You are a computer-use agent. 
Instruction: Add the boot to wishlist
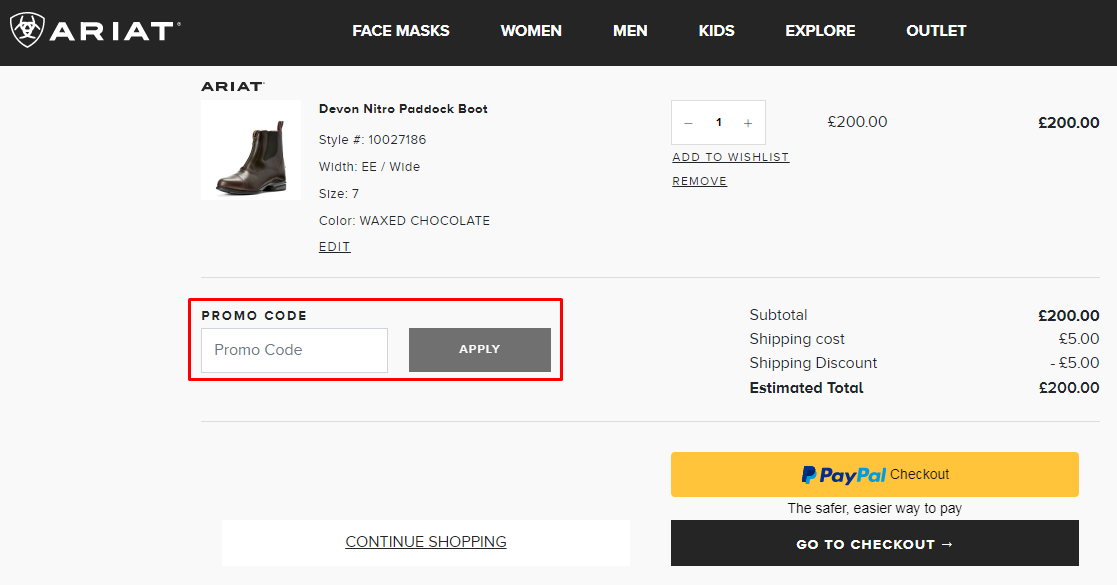coord(730,157)
